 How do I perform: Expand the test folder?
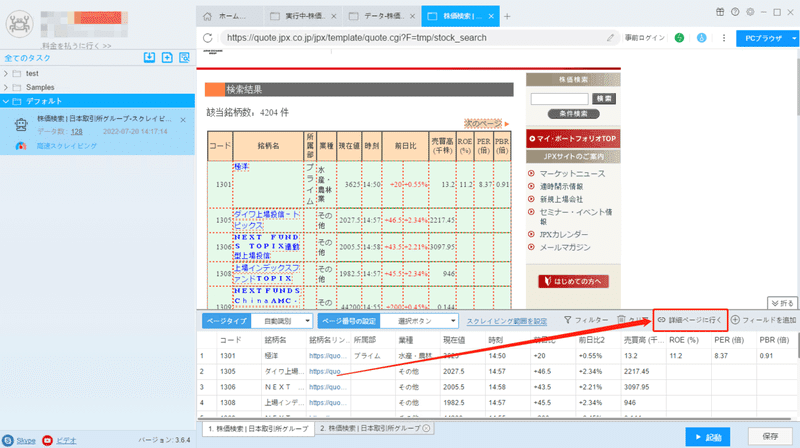[x=6, y=73]
